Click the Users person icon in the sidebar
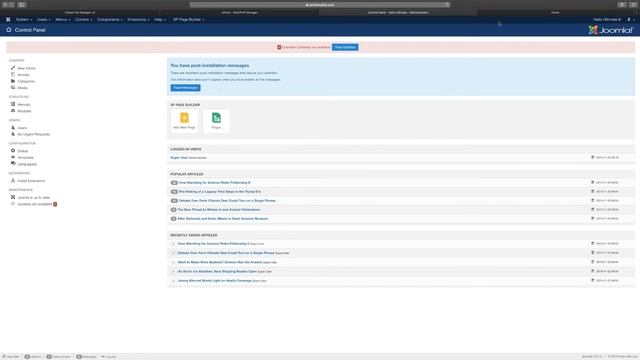Image resolution: width=640 pixels, height=360 pixels. [x=13, y=128]
